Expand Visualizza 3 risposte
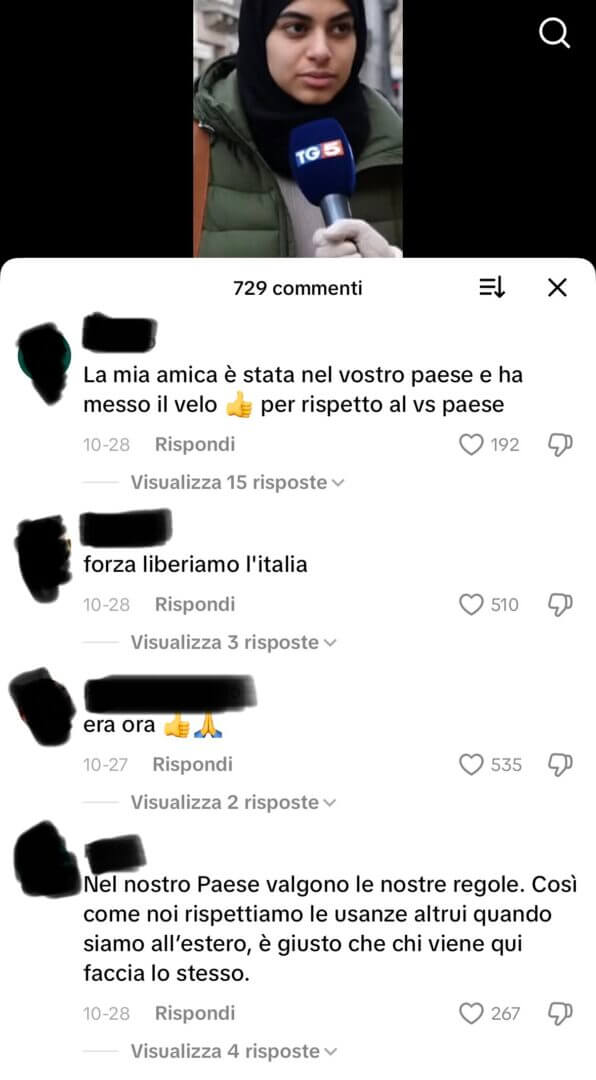The height and width of the screenshot is (1080, 596). pyautogui.click(x=234, y=643)
